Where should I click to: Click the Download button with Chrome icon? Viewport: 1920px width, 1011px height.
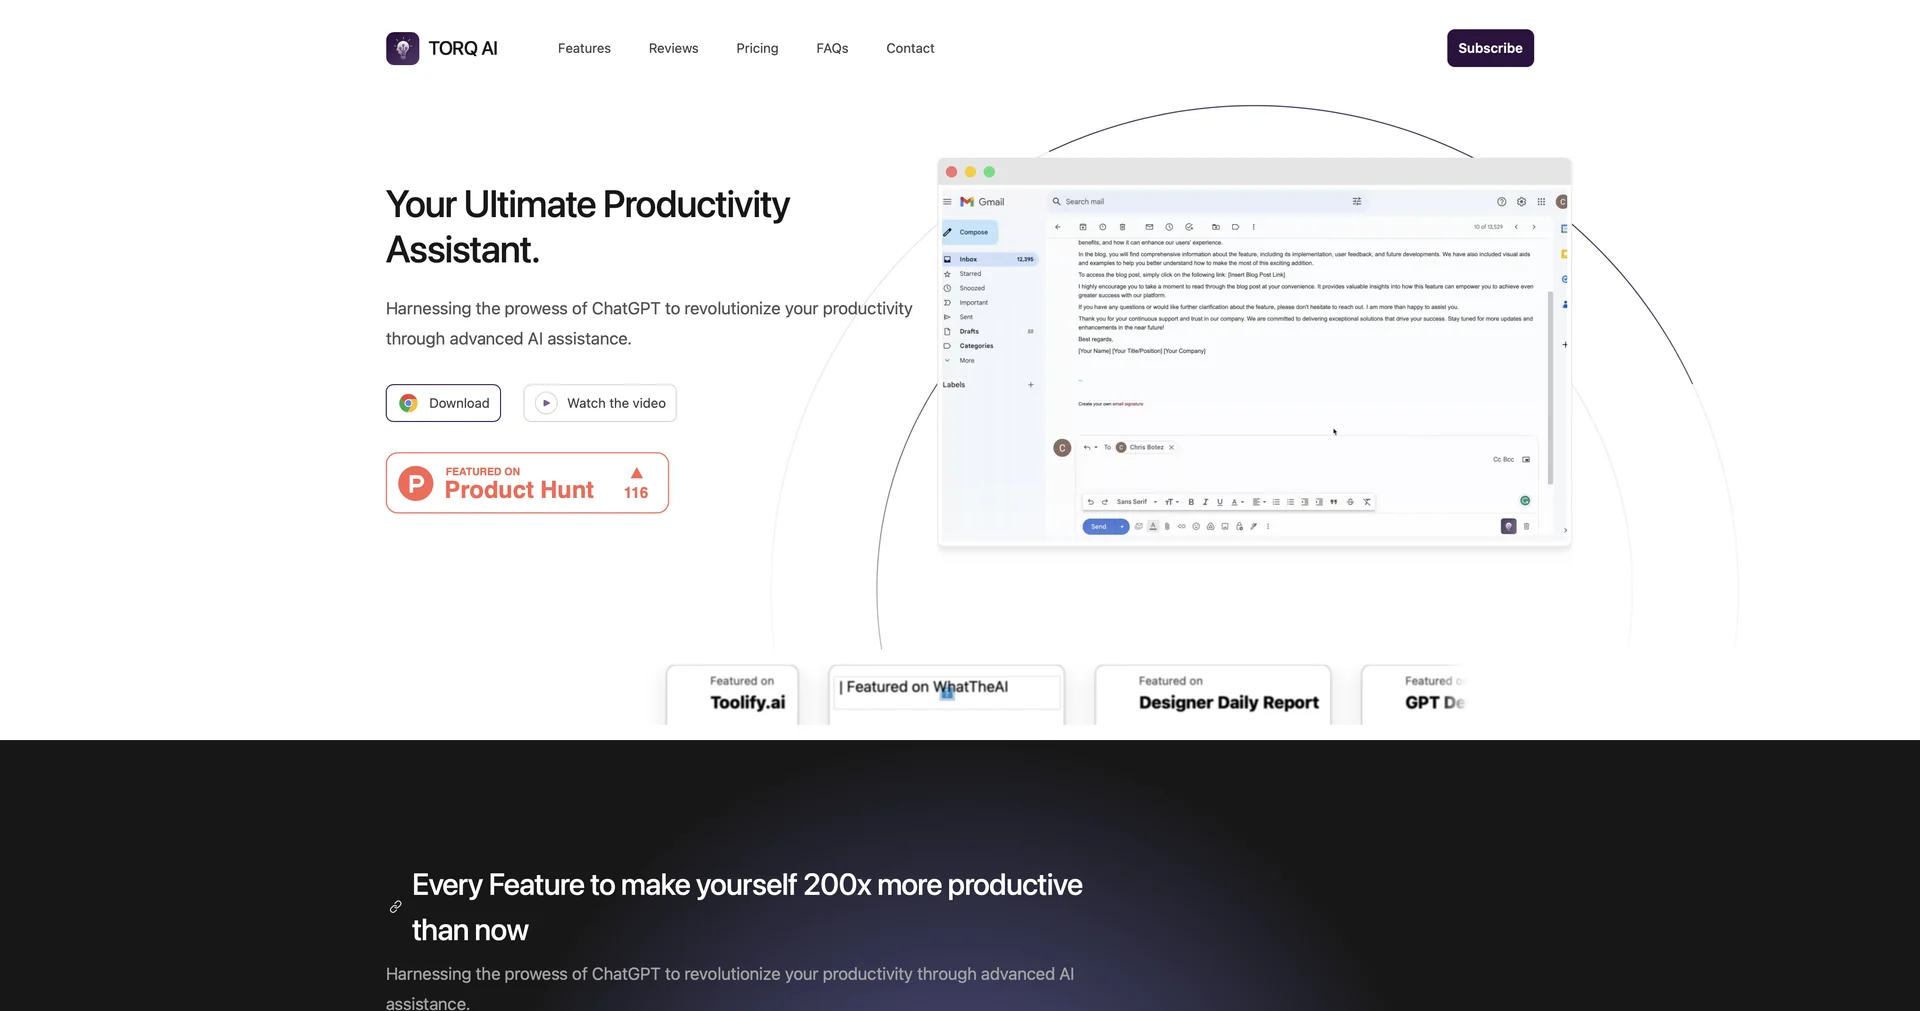coord(443,403)
